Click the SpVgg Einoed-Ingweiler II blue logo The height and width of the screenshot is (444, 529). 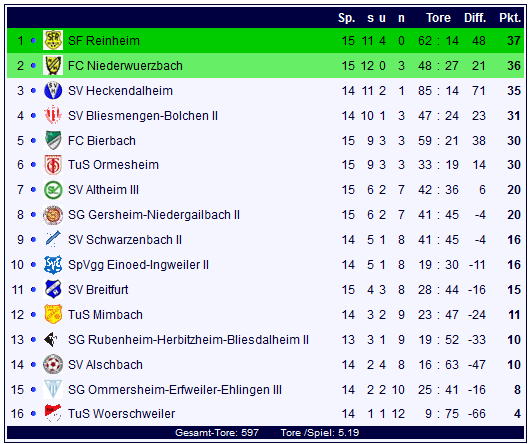coord(53,265)
